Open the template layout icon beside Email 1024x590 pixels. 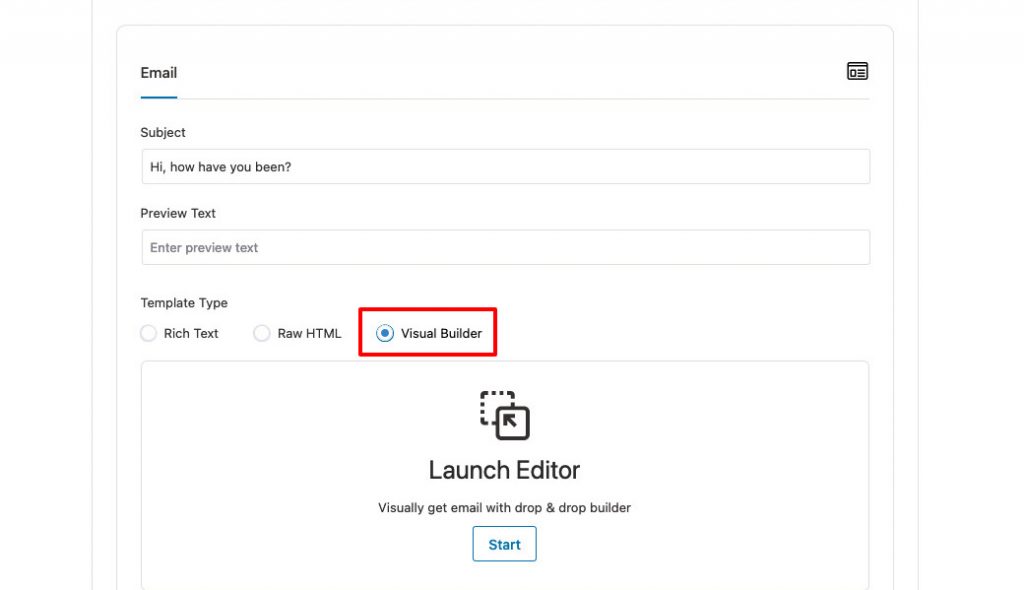pos(857,71)
